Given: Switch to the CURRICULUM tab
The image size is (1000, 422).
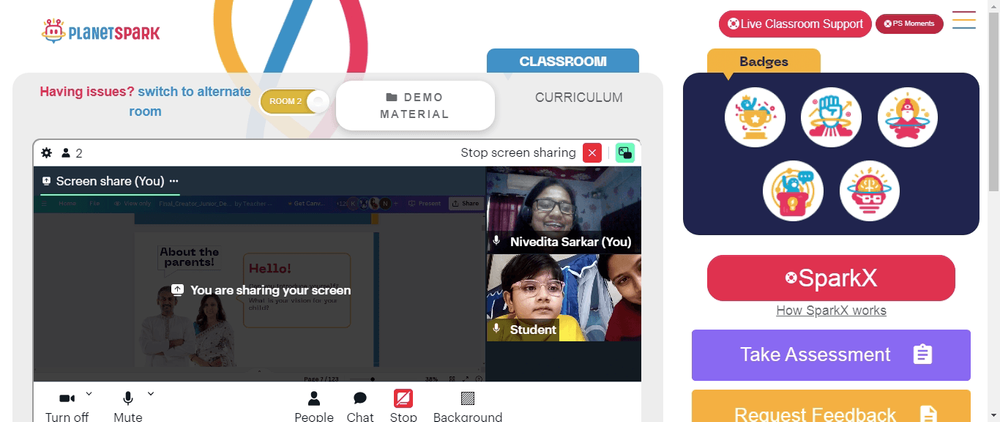Looking at the screenshot, I should click(x=578, y=98).
